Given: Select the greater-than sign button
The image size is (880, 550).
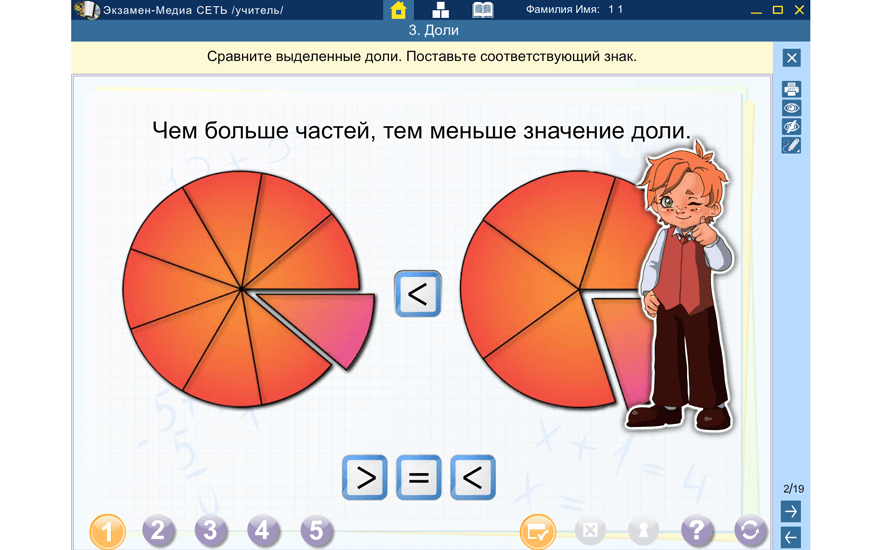Looking at the screenshot, I should (365, 478).
